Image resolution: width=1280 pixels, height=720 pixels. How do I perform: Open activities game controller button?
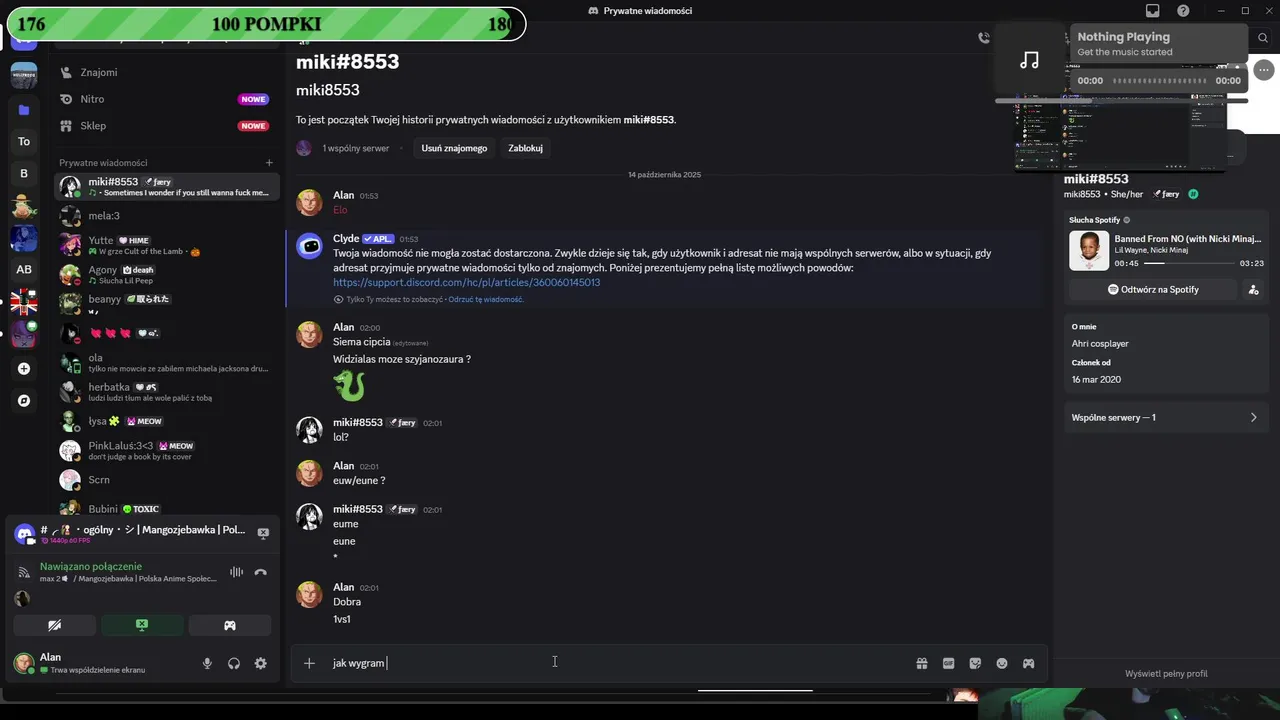(229, 625)
